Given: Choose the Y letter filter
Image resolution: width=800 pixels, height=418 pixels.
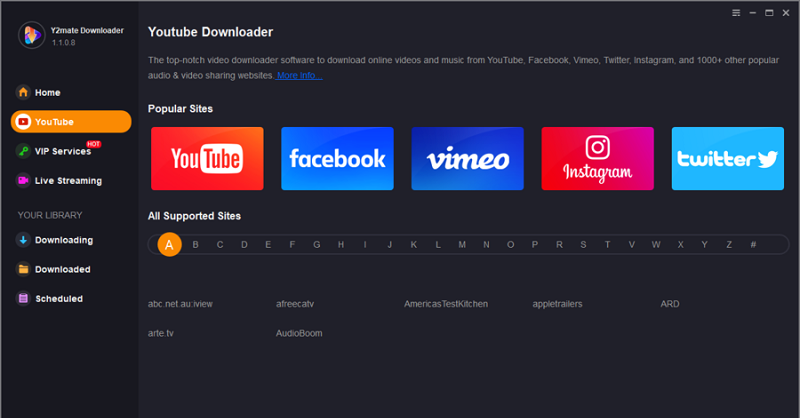Looking at the screenshot, I should click(x=705, y=244).
